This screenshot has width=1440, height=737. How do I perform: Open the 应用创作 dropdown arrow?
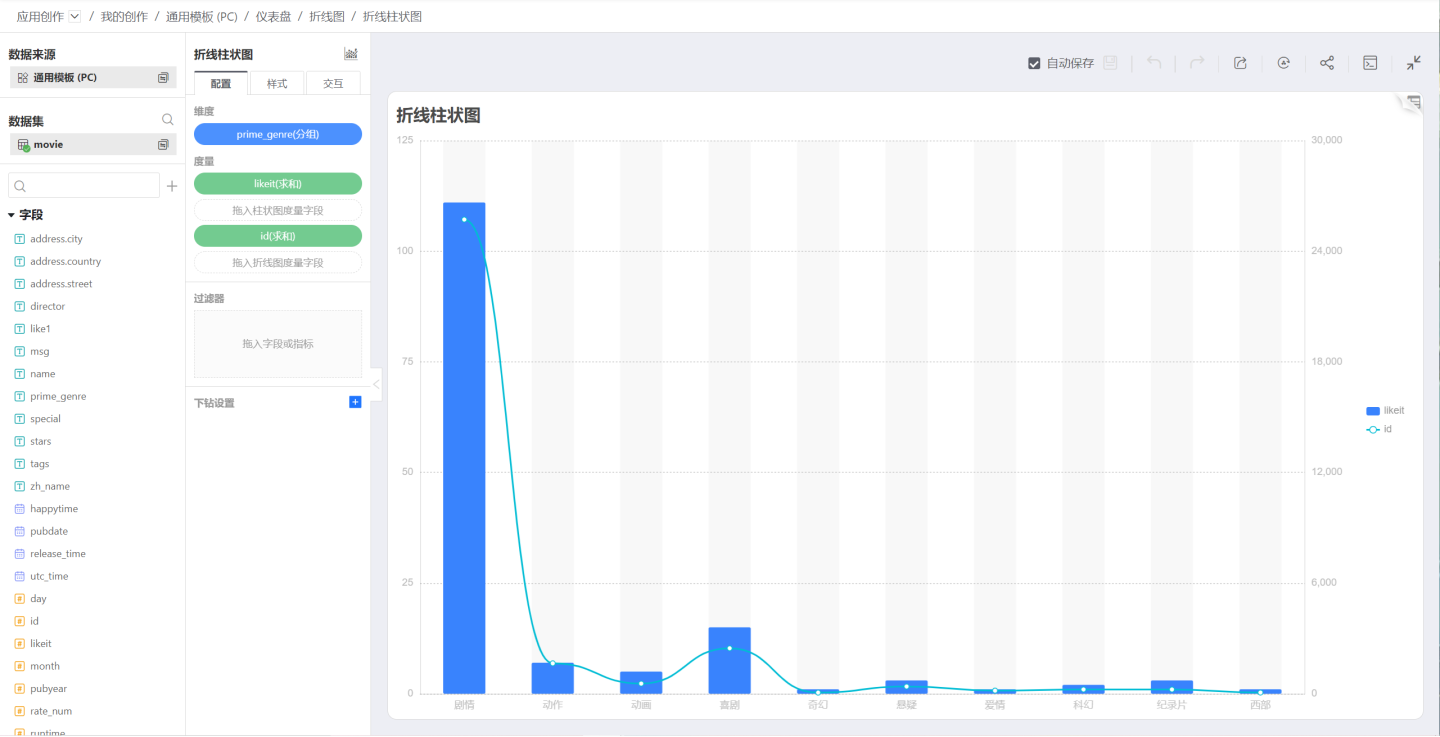(x=75, y=16)
